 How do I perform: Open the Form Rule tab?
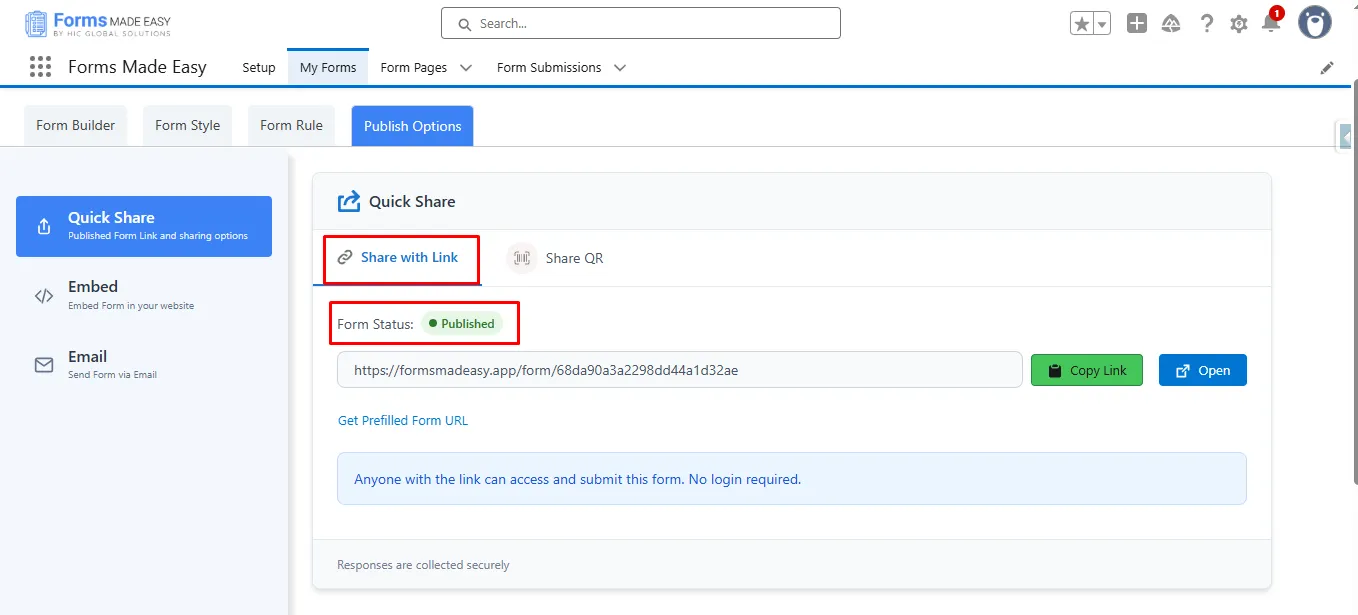tap(291, 125)
